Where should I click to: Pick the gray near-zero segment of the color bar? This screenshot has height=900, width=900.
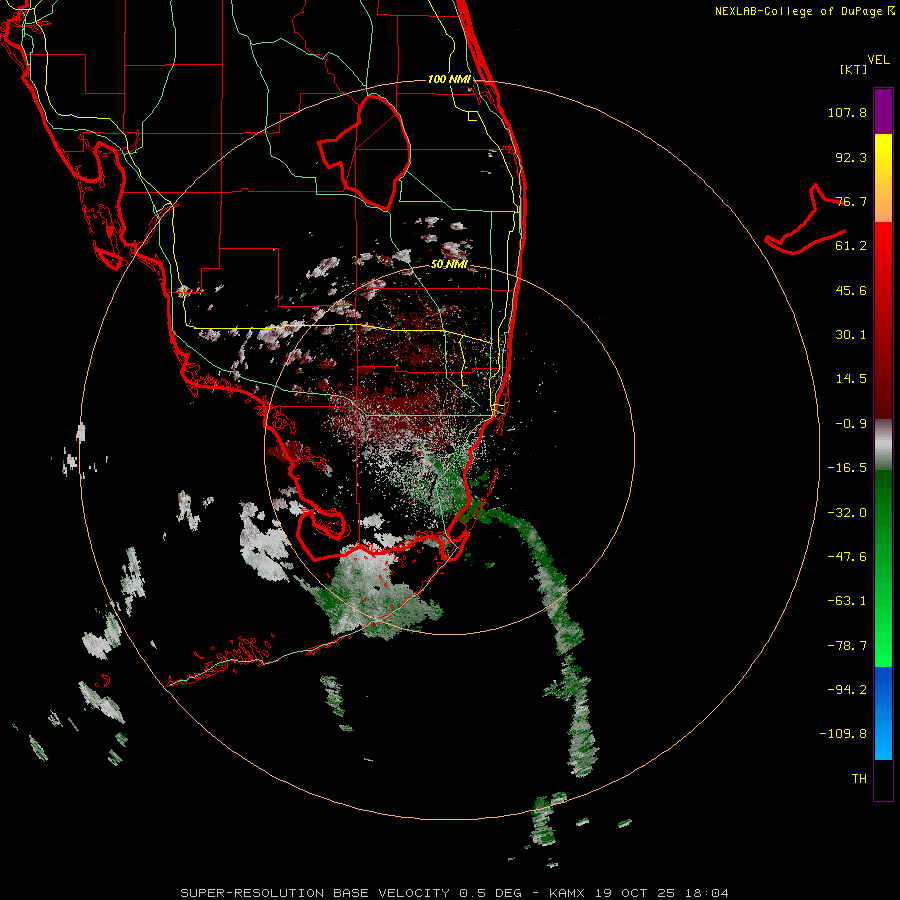883,445
